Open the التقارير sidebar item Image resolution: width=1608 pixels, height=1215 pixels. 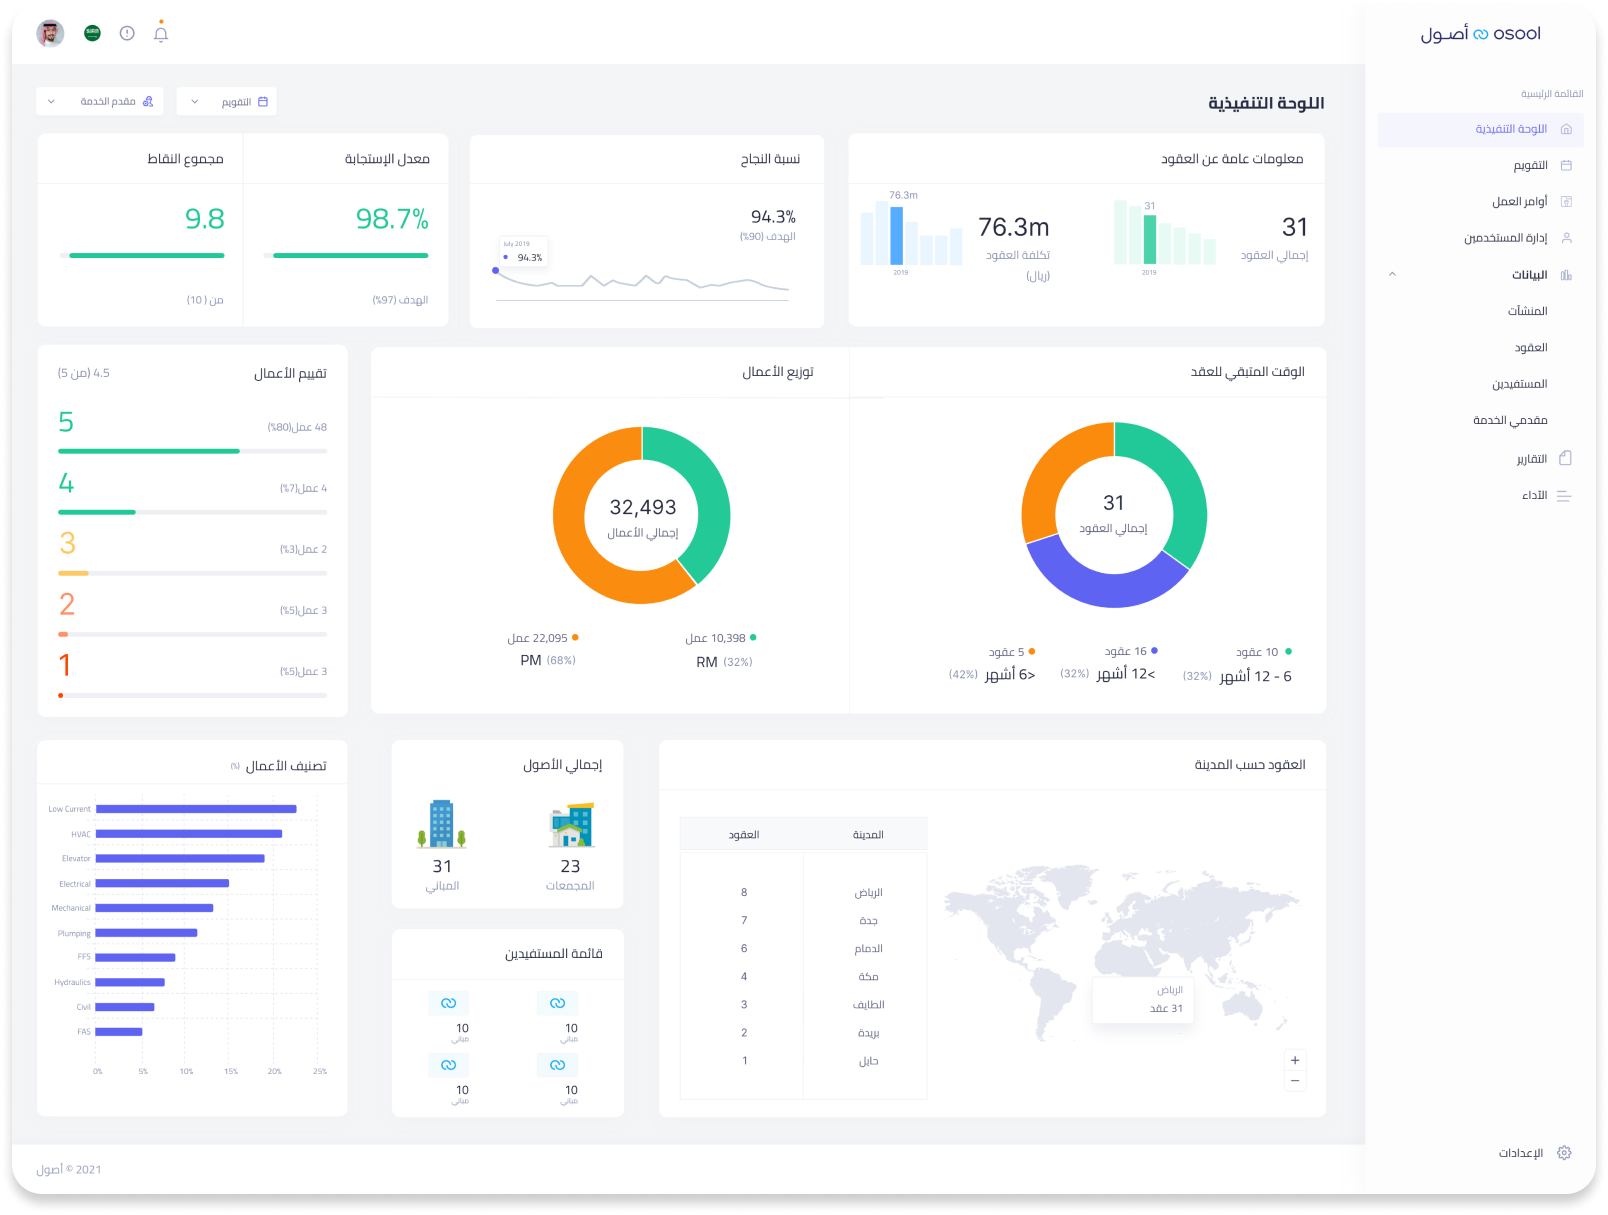click(x=1532, y=459)
